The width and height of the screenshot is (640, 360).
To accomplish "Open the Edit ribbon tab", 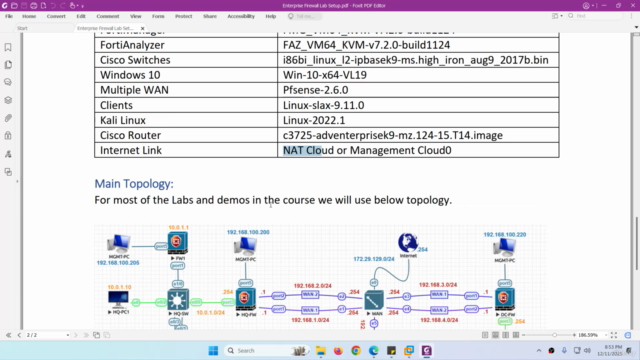I will pos(81,16).
